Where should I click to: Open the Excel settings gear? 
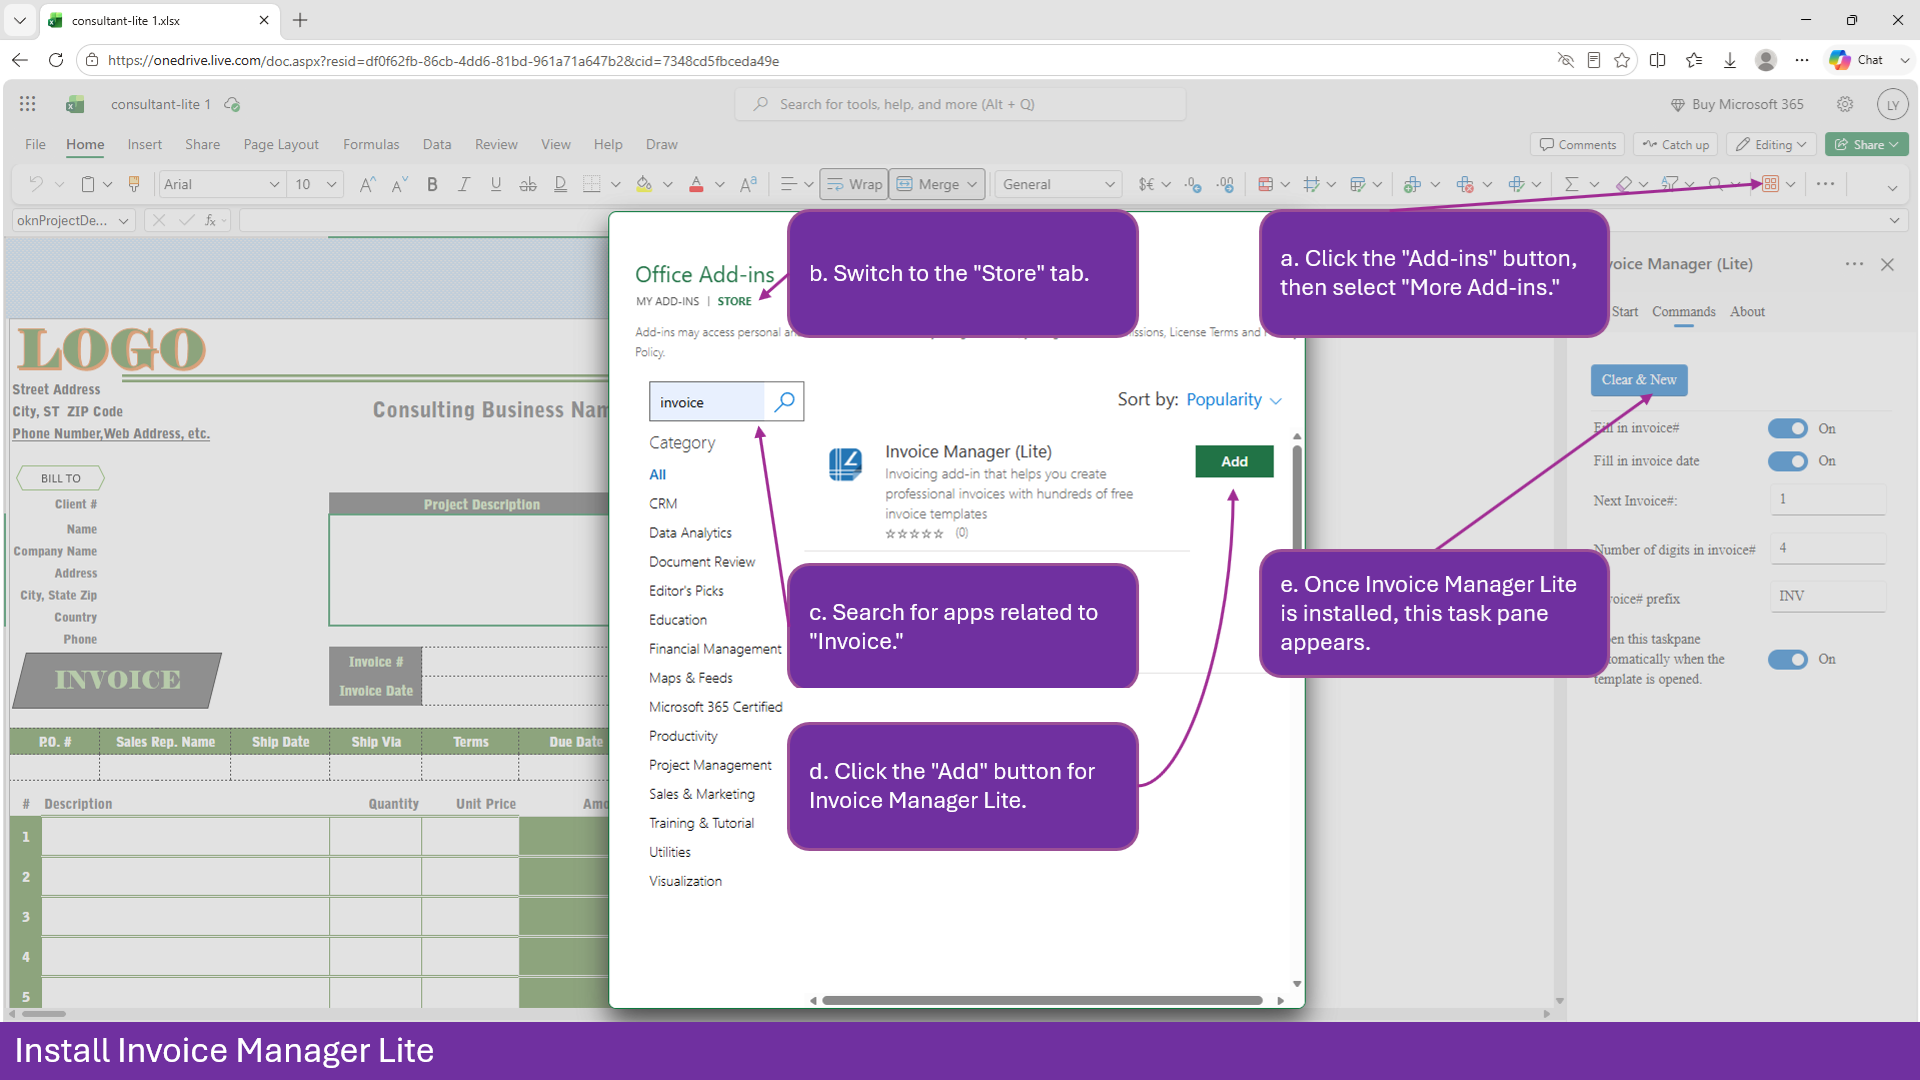point(1845,104)
